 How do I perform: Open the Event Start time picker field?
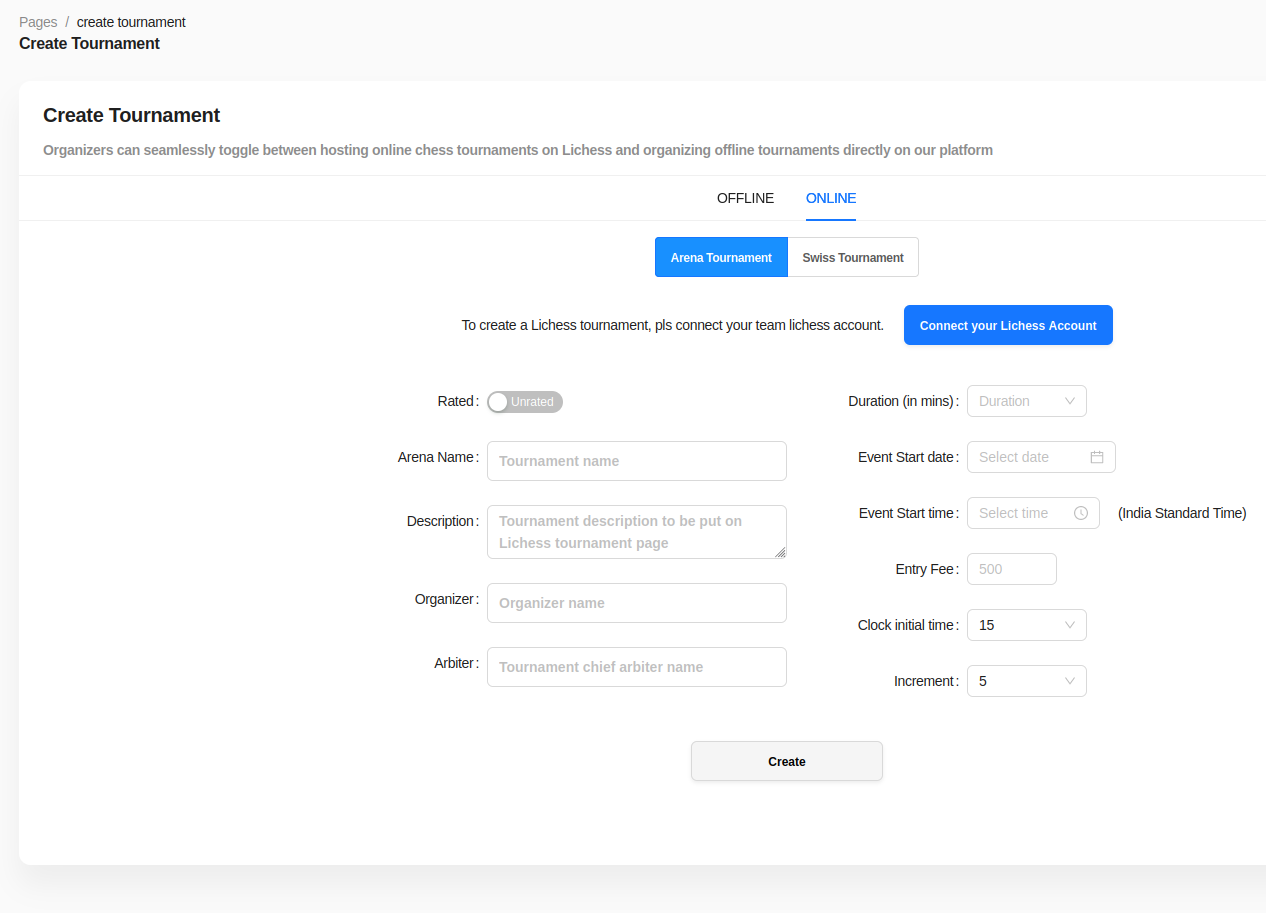point(1033,513)
